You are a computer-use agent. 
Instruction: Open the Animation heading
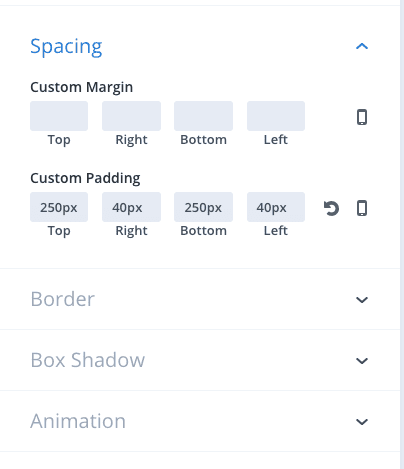78,421
